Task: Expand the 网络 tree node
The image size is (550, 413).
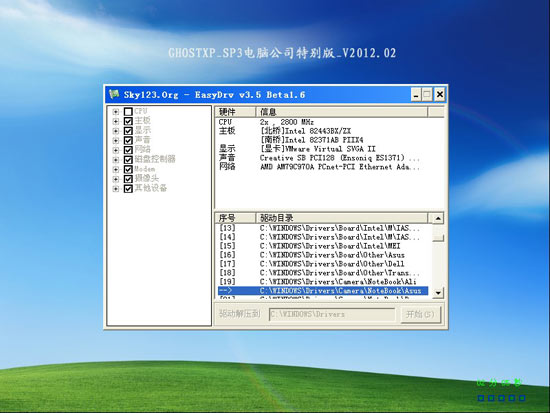Action: [115, 150]
